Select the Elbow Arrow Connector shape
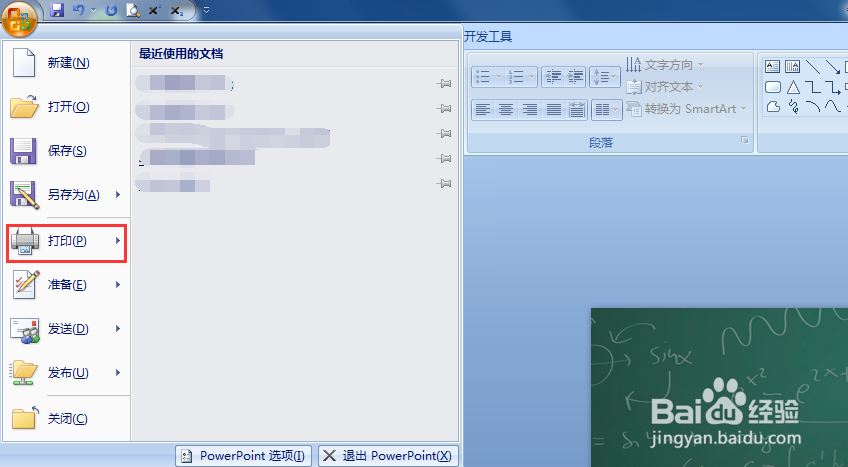This screenshot has height=467, width=848. (833, 86)
